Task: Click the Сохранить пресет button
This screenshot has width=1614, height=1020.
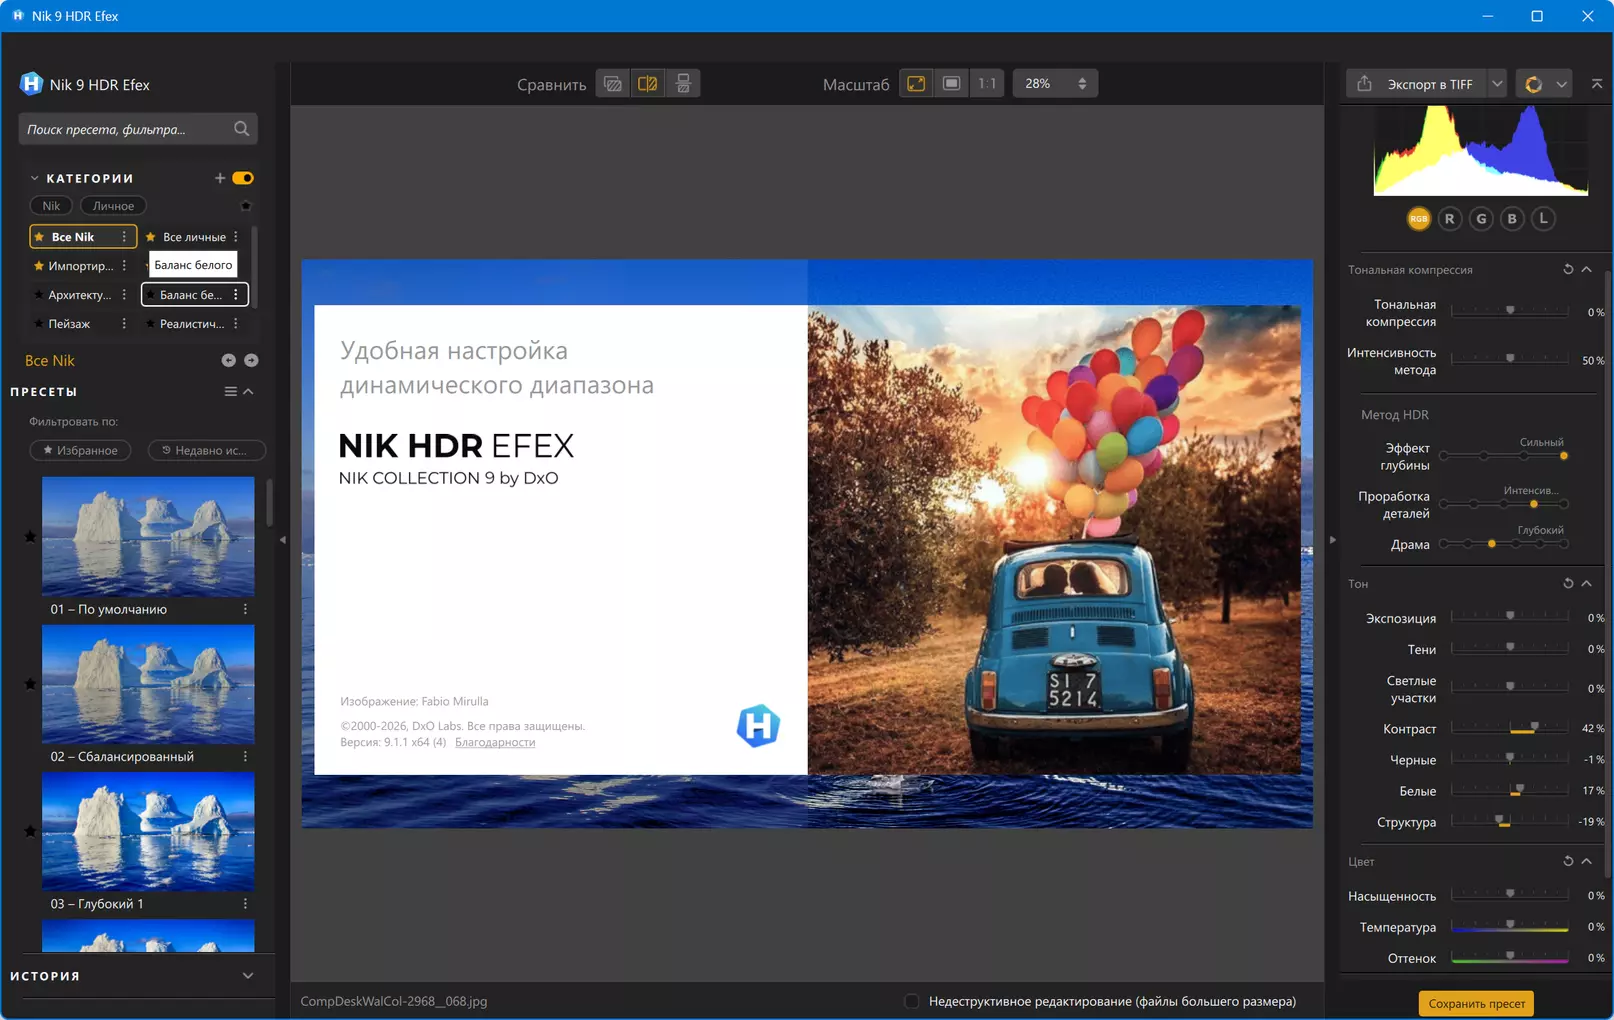Action: click(1476, 1004)
